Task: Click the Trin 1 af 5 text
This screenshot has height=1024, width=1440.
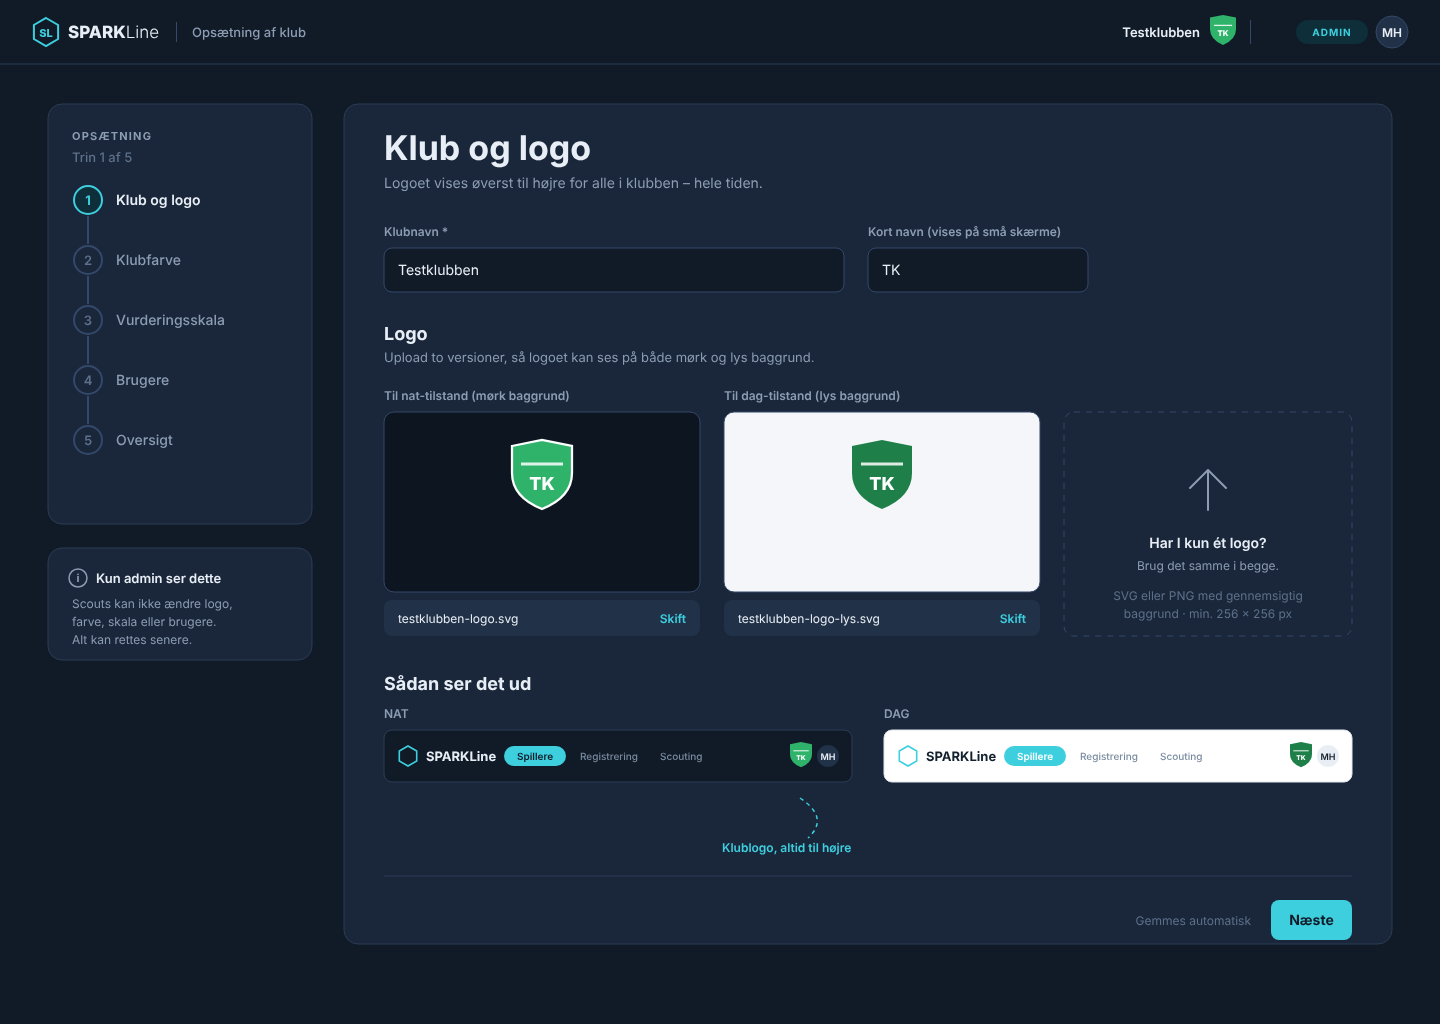Action: coord(102,157)
